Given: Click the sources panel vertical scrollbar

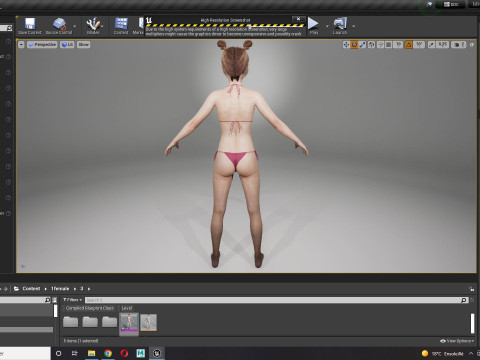Looking at the screenshot, I should pyautogui.click(x=55, y=311).
